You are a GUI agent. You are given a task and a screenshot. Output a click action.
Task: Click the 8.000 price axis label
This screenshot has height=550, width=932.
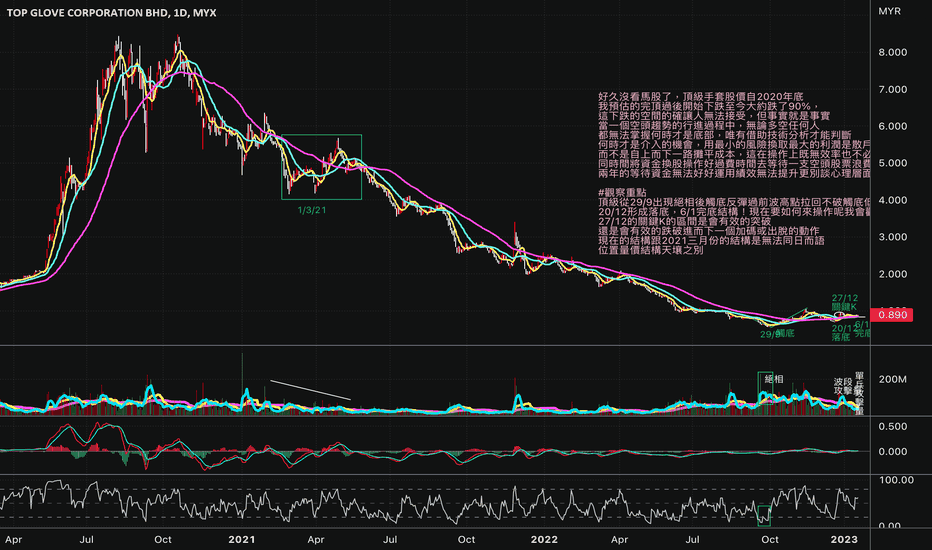click(x=893, y=52)
